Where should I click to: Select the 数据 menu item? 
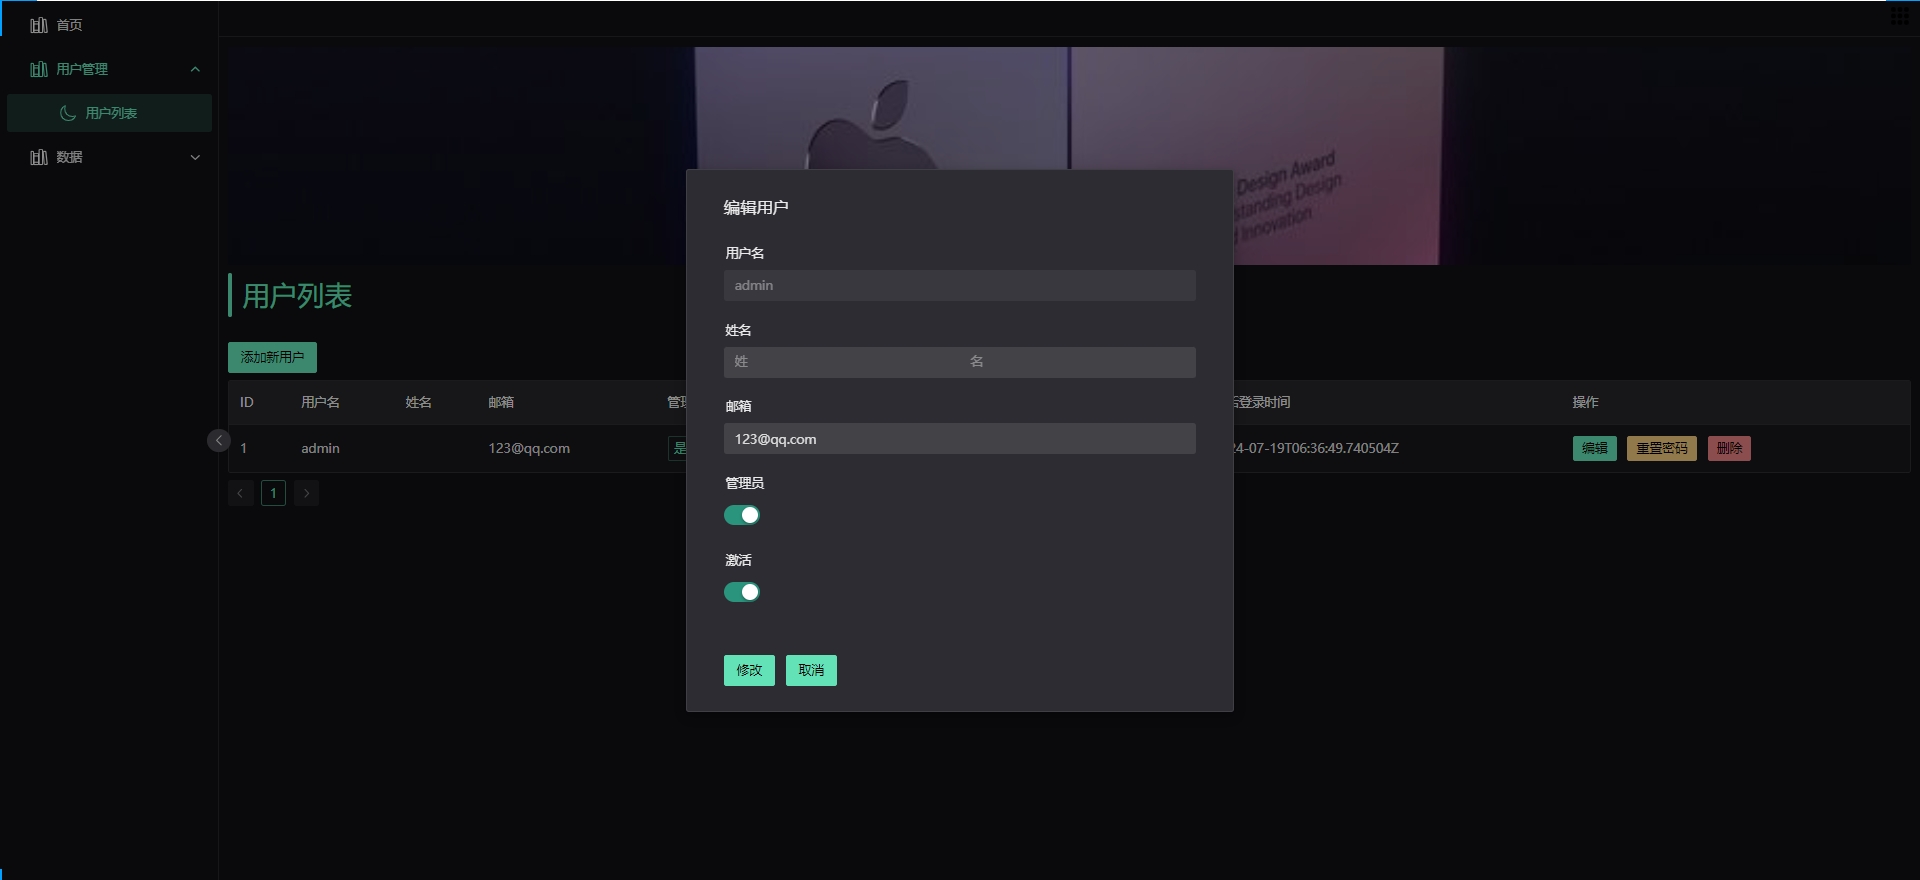point(109,157)
